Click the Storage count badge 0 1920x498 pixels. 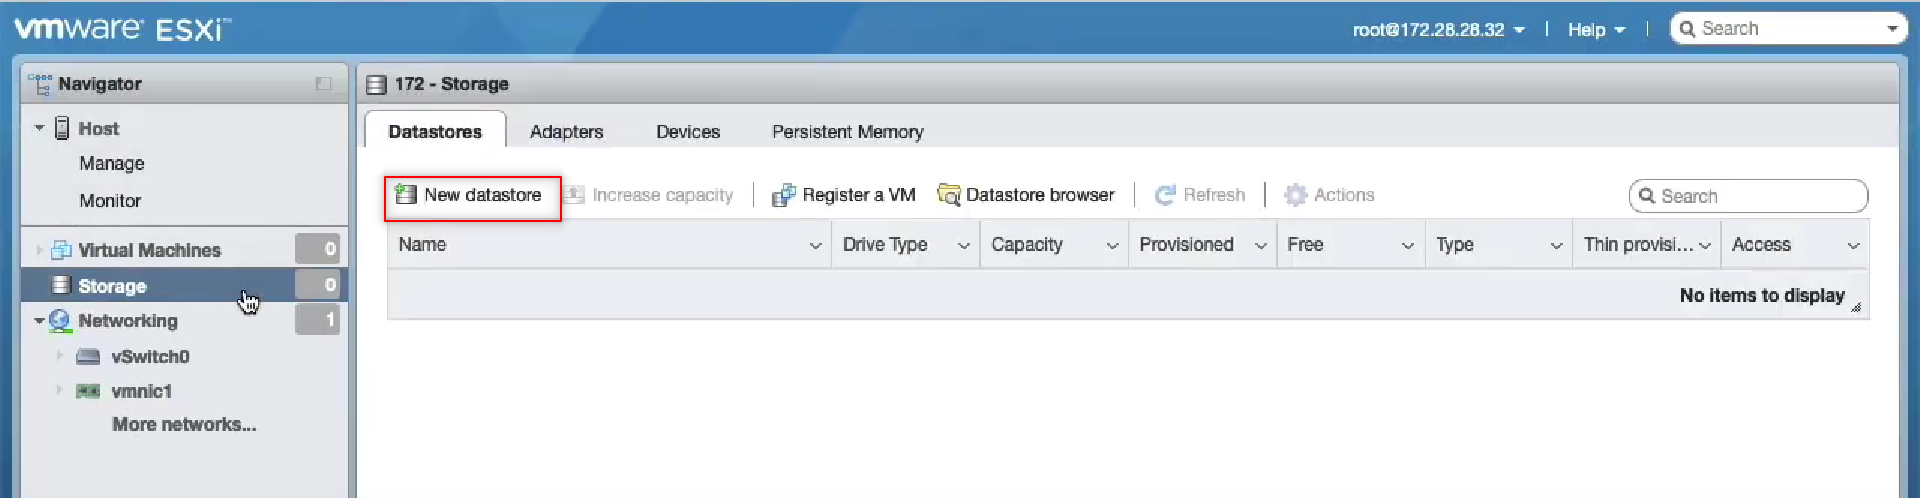(x=318, y=284)
